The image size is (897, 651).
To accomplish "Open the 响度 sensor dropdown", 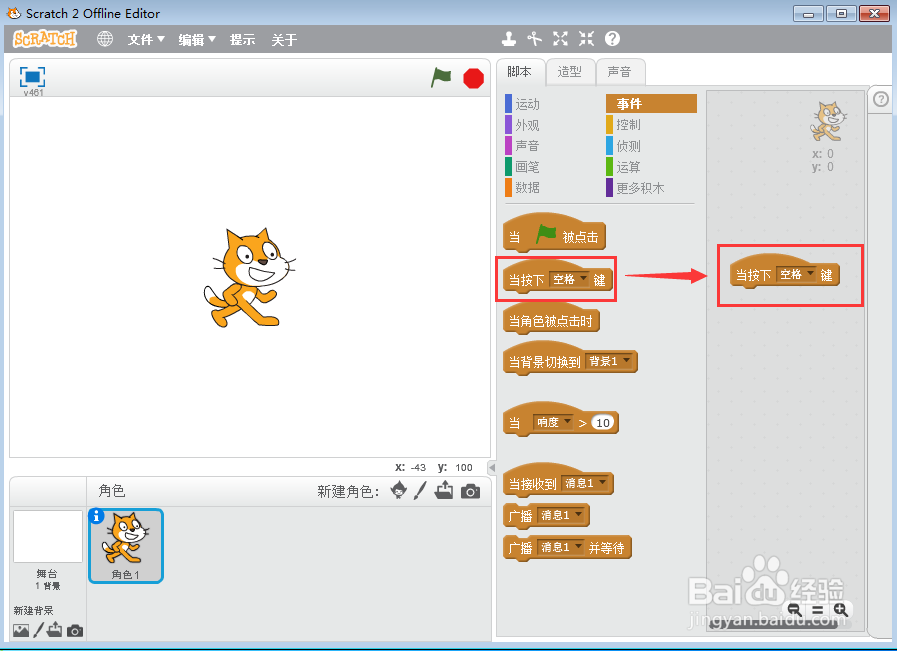I will (x=553, y=422).
